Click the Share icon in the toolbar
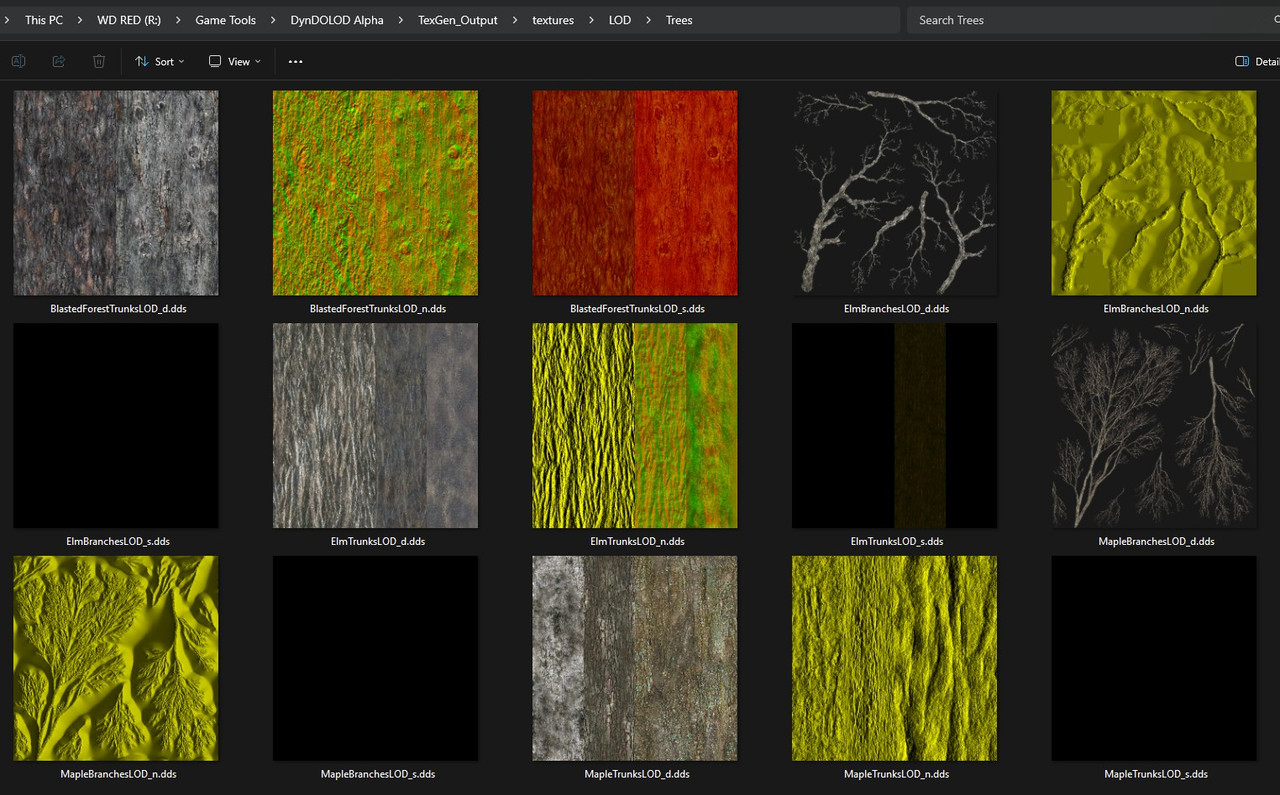The height and width of the screenshot is (795, 1280). pos(59,61)
